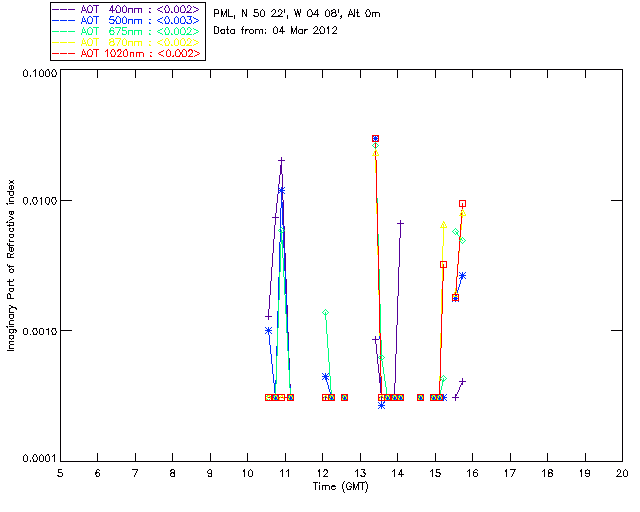Click the yellow triangle marker near 15 GMT
This screenshot has height=512, width=640.
tap(444, 225)
